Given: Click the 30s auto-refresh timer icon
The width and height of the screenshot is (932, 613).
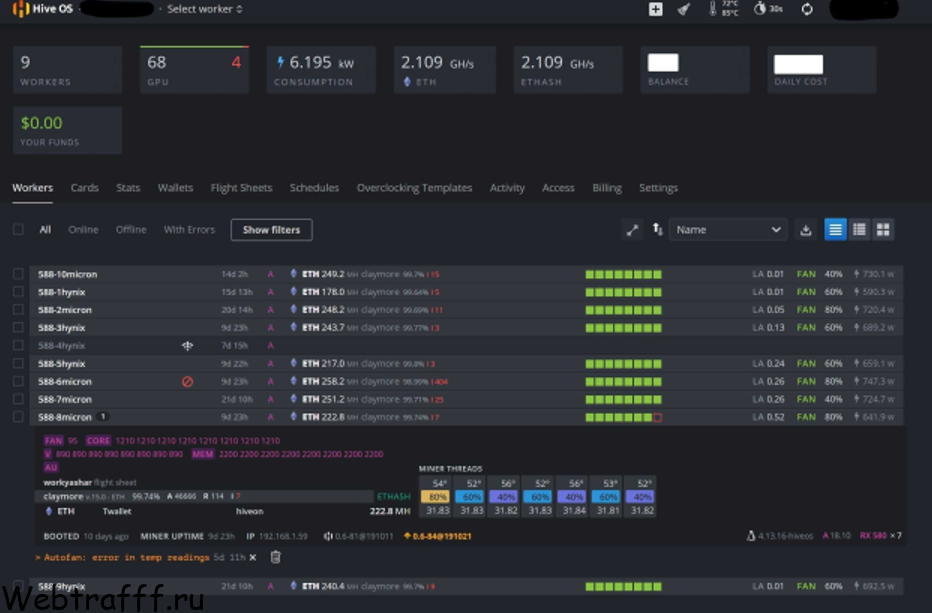Looking at the screenshot, I should (x=759, y=8).
